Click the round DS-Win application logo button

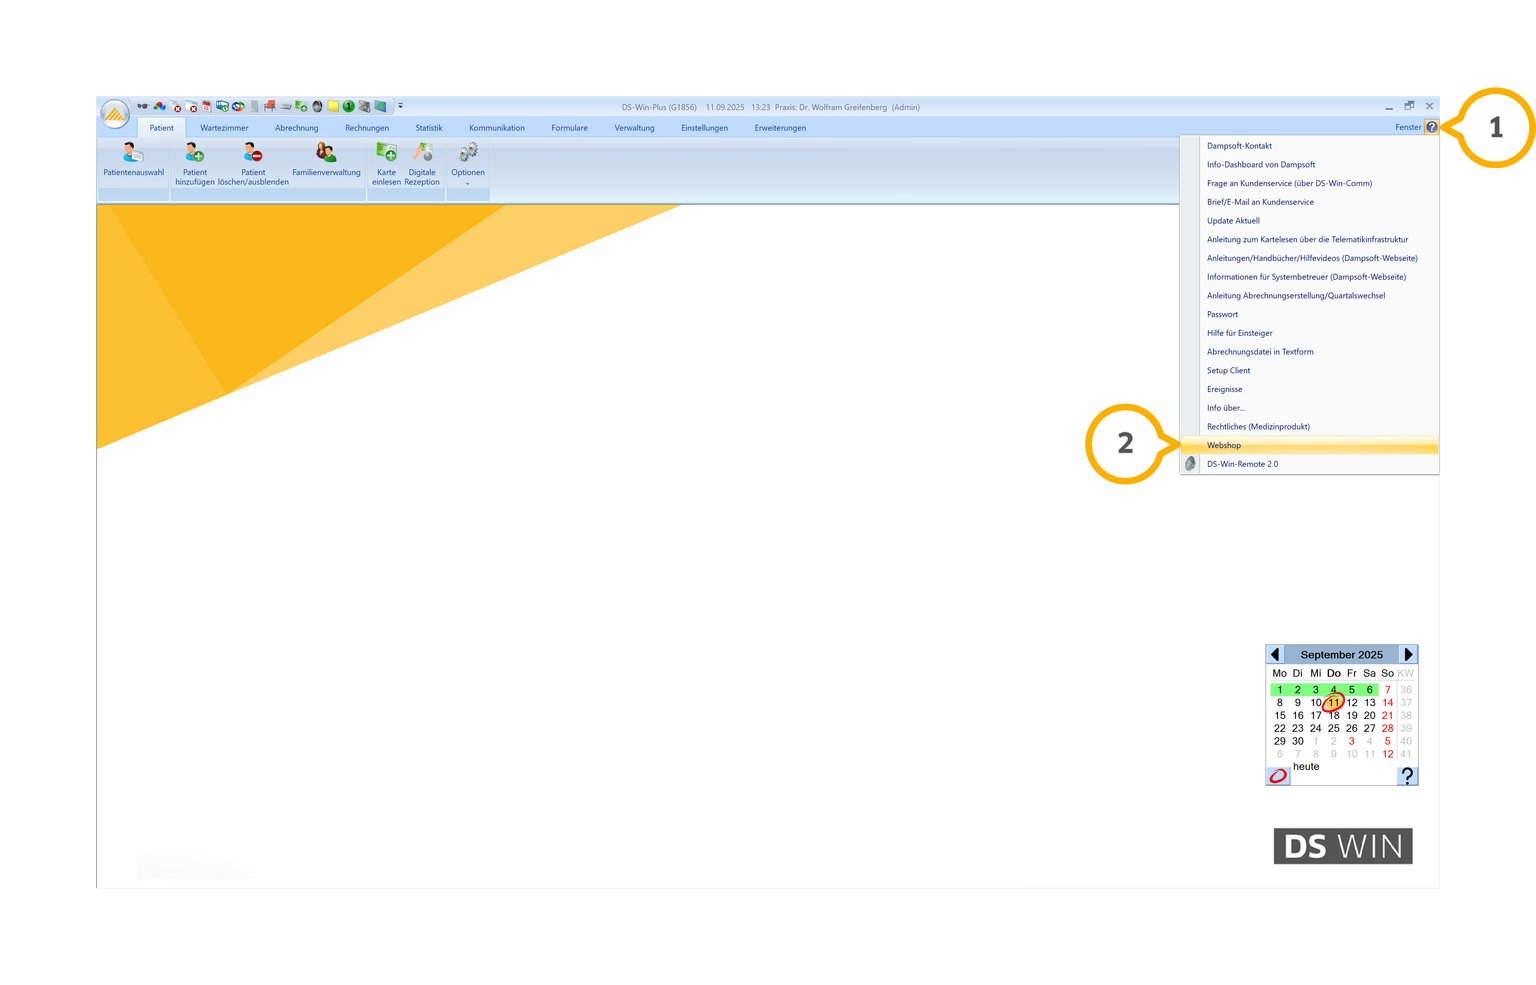coord(115,114)
